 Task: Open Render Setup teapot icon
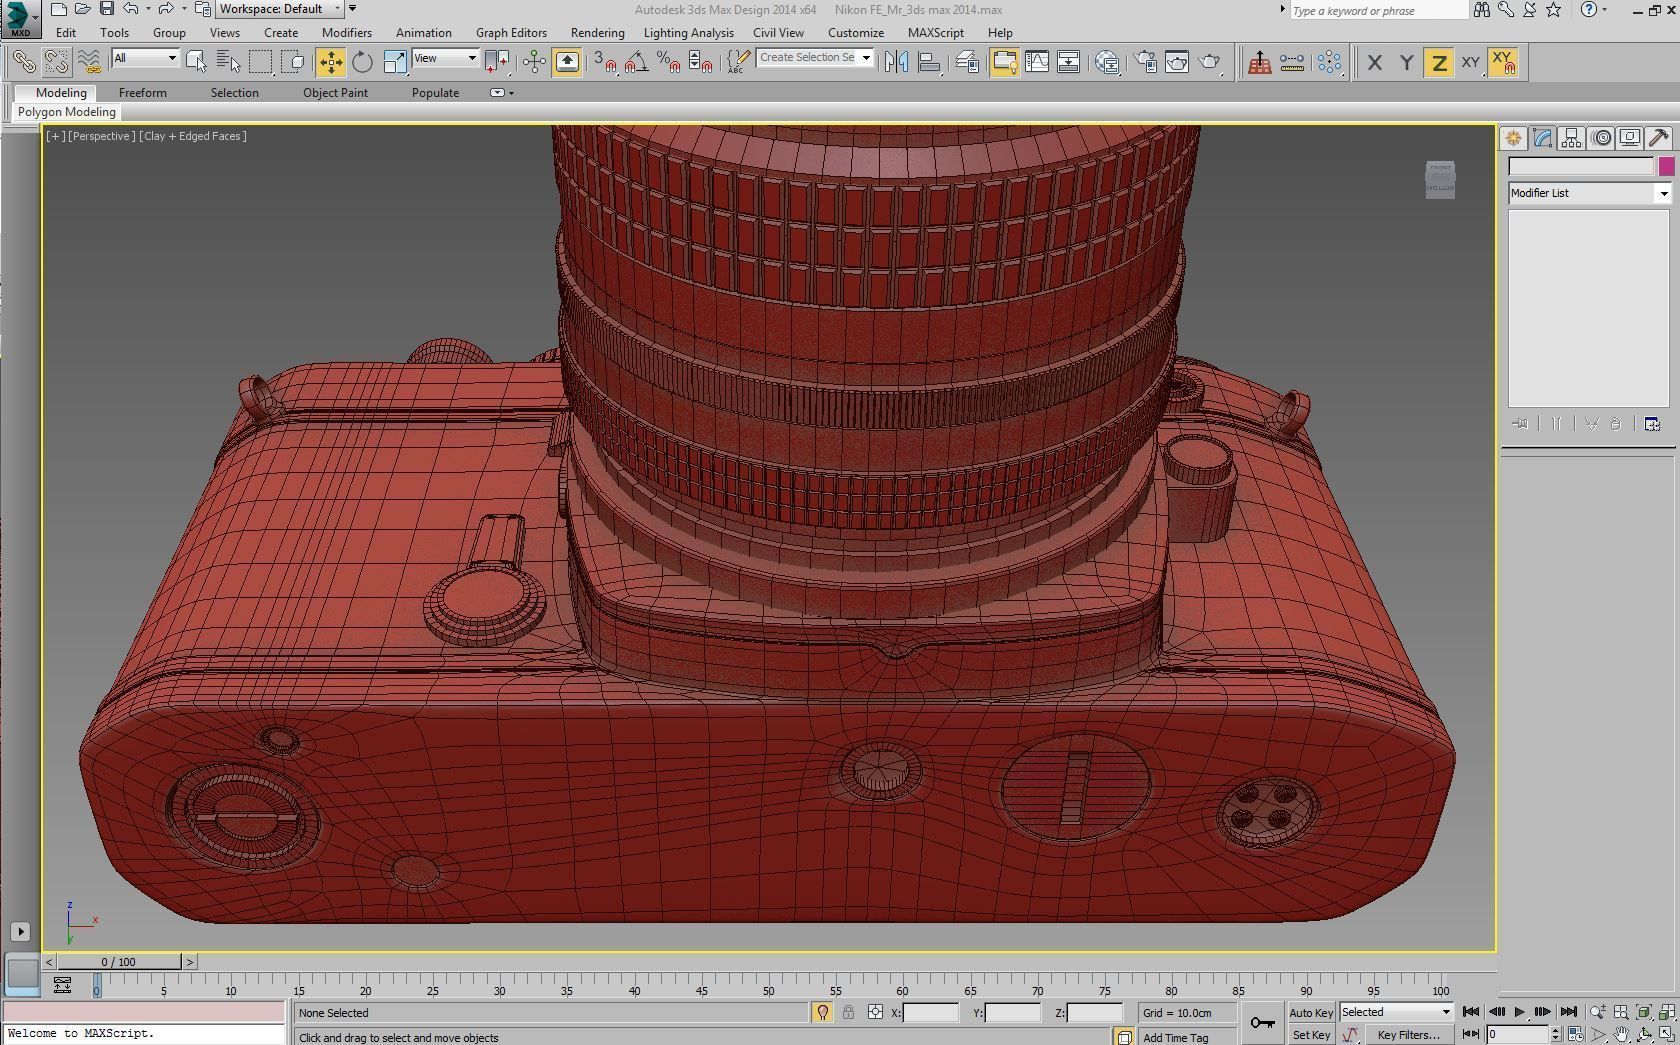pyautogui.click(x=1146, y=62)
